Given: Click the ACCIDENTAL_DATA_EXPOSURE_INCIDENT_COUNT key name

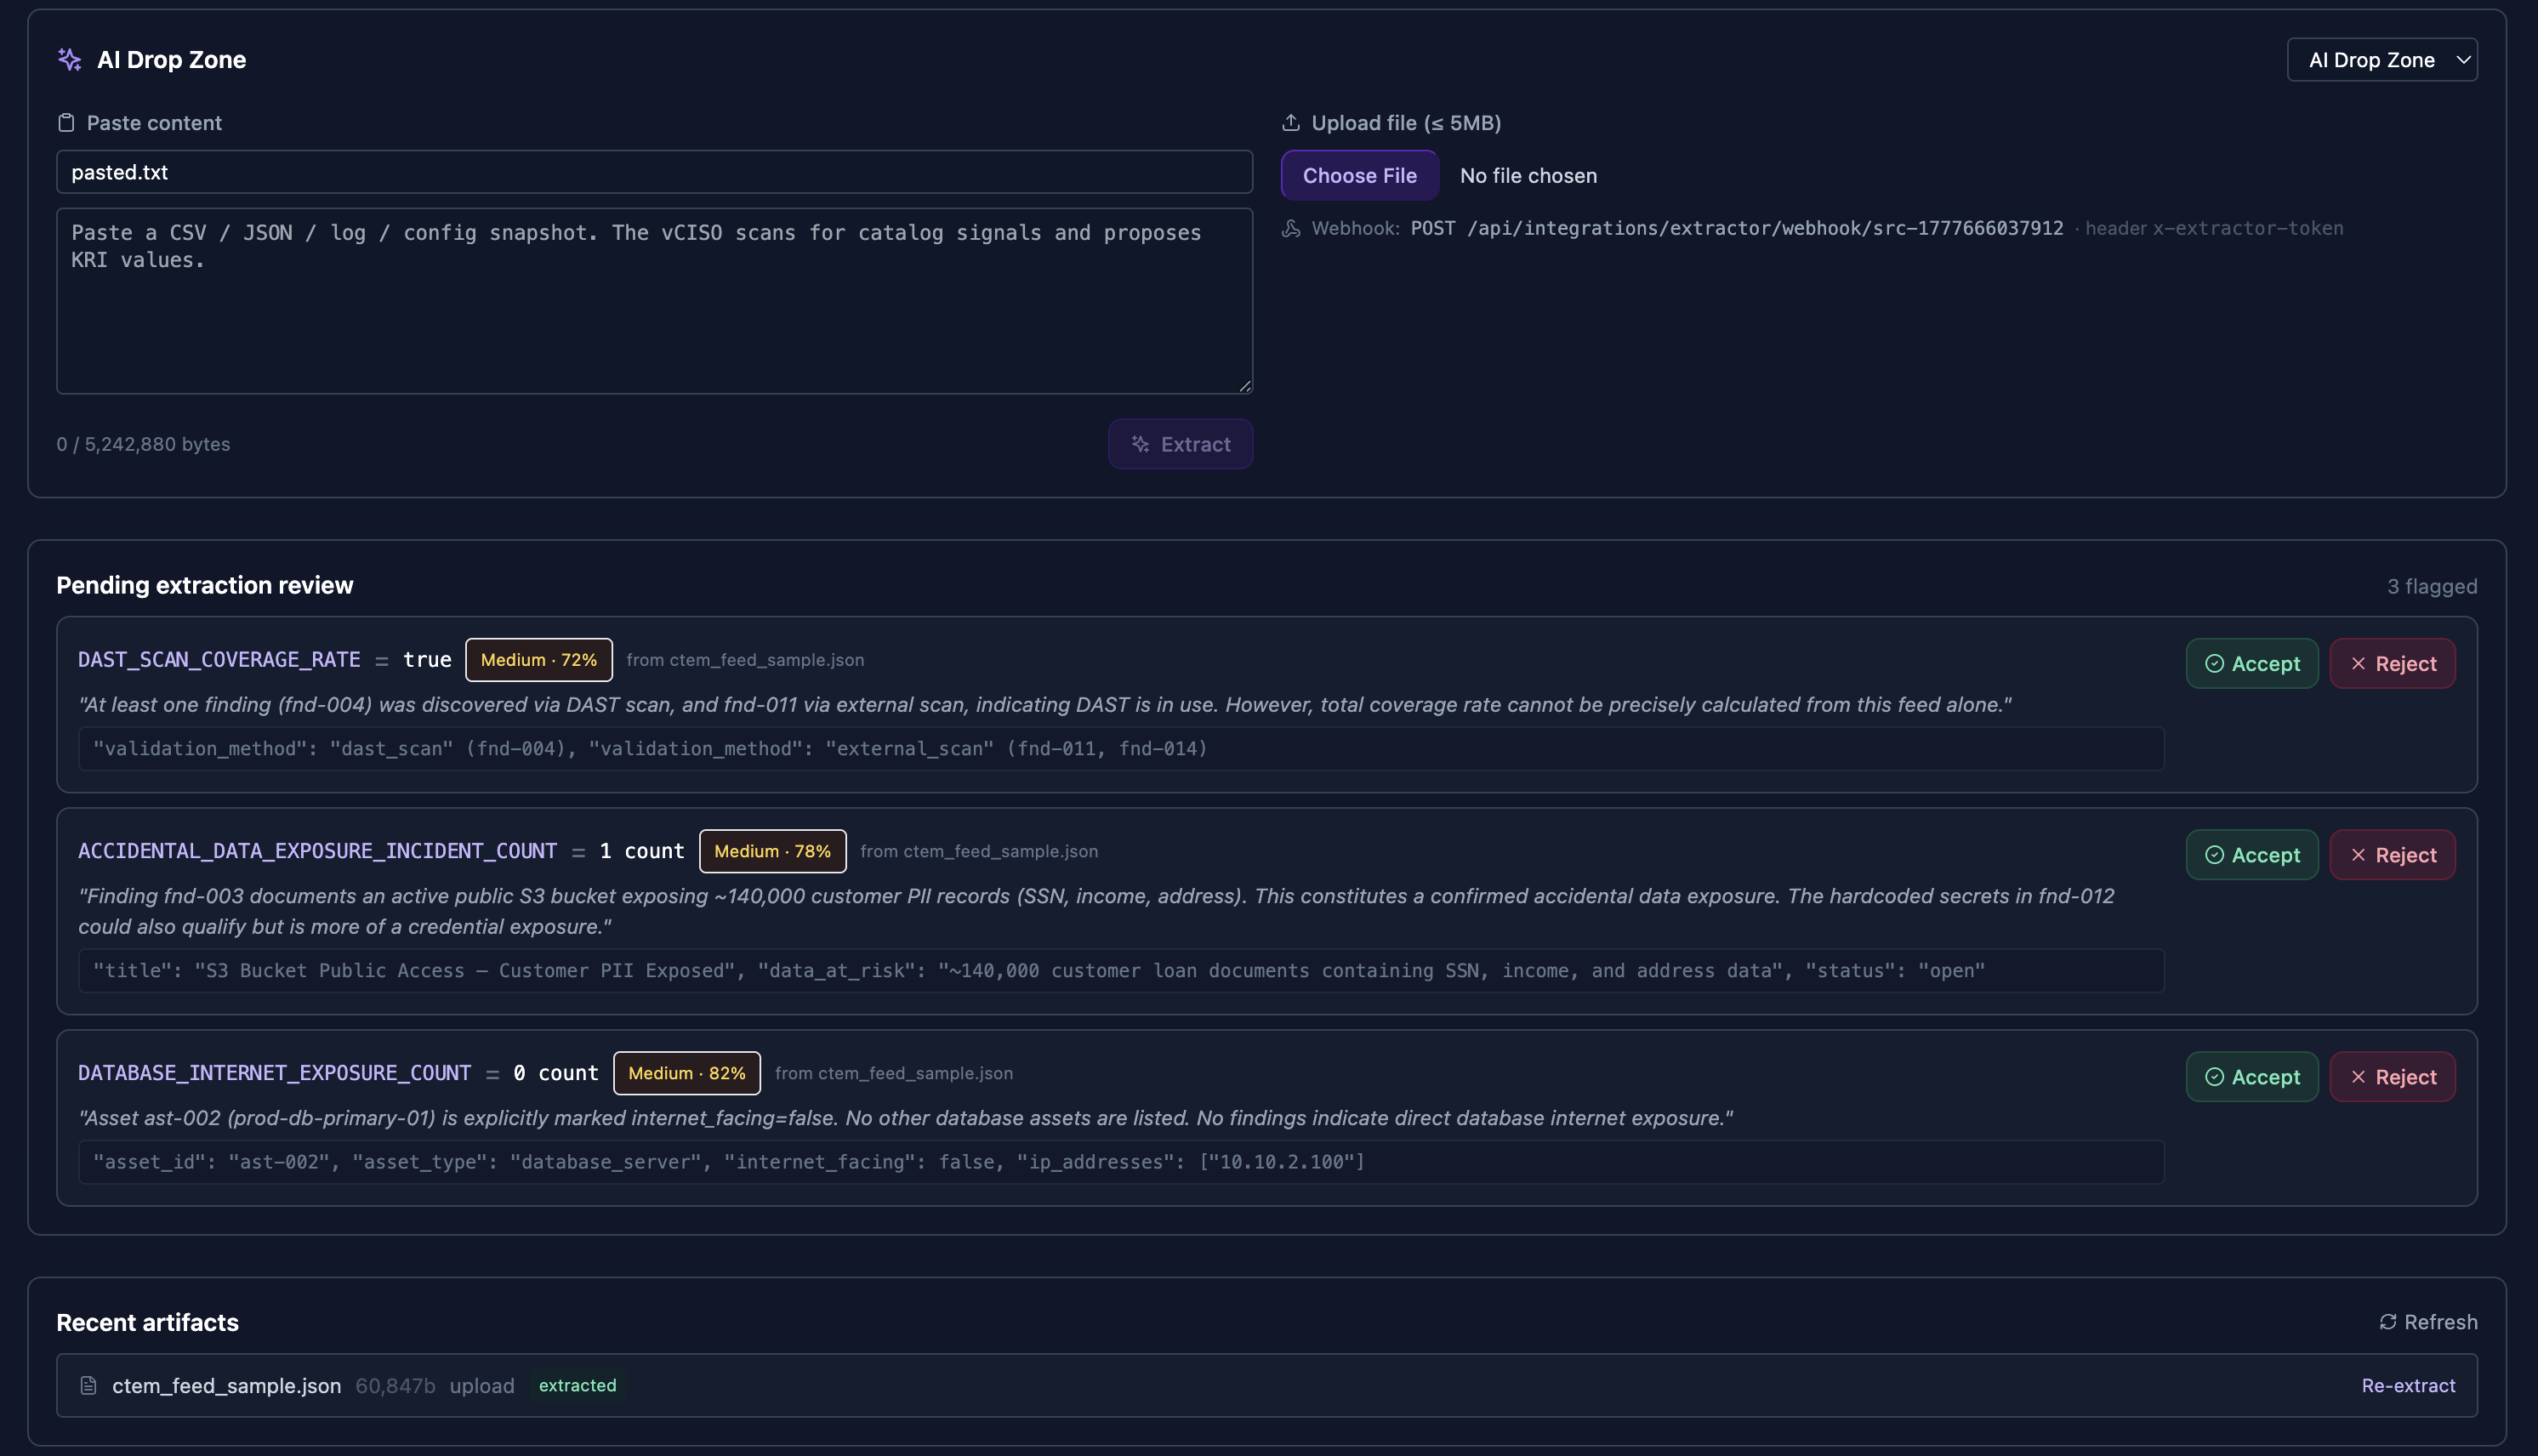Looking at the screenshot, I should 317,851.
